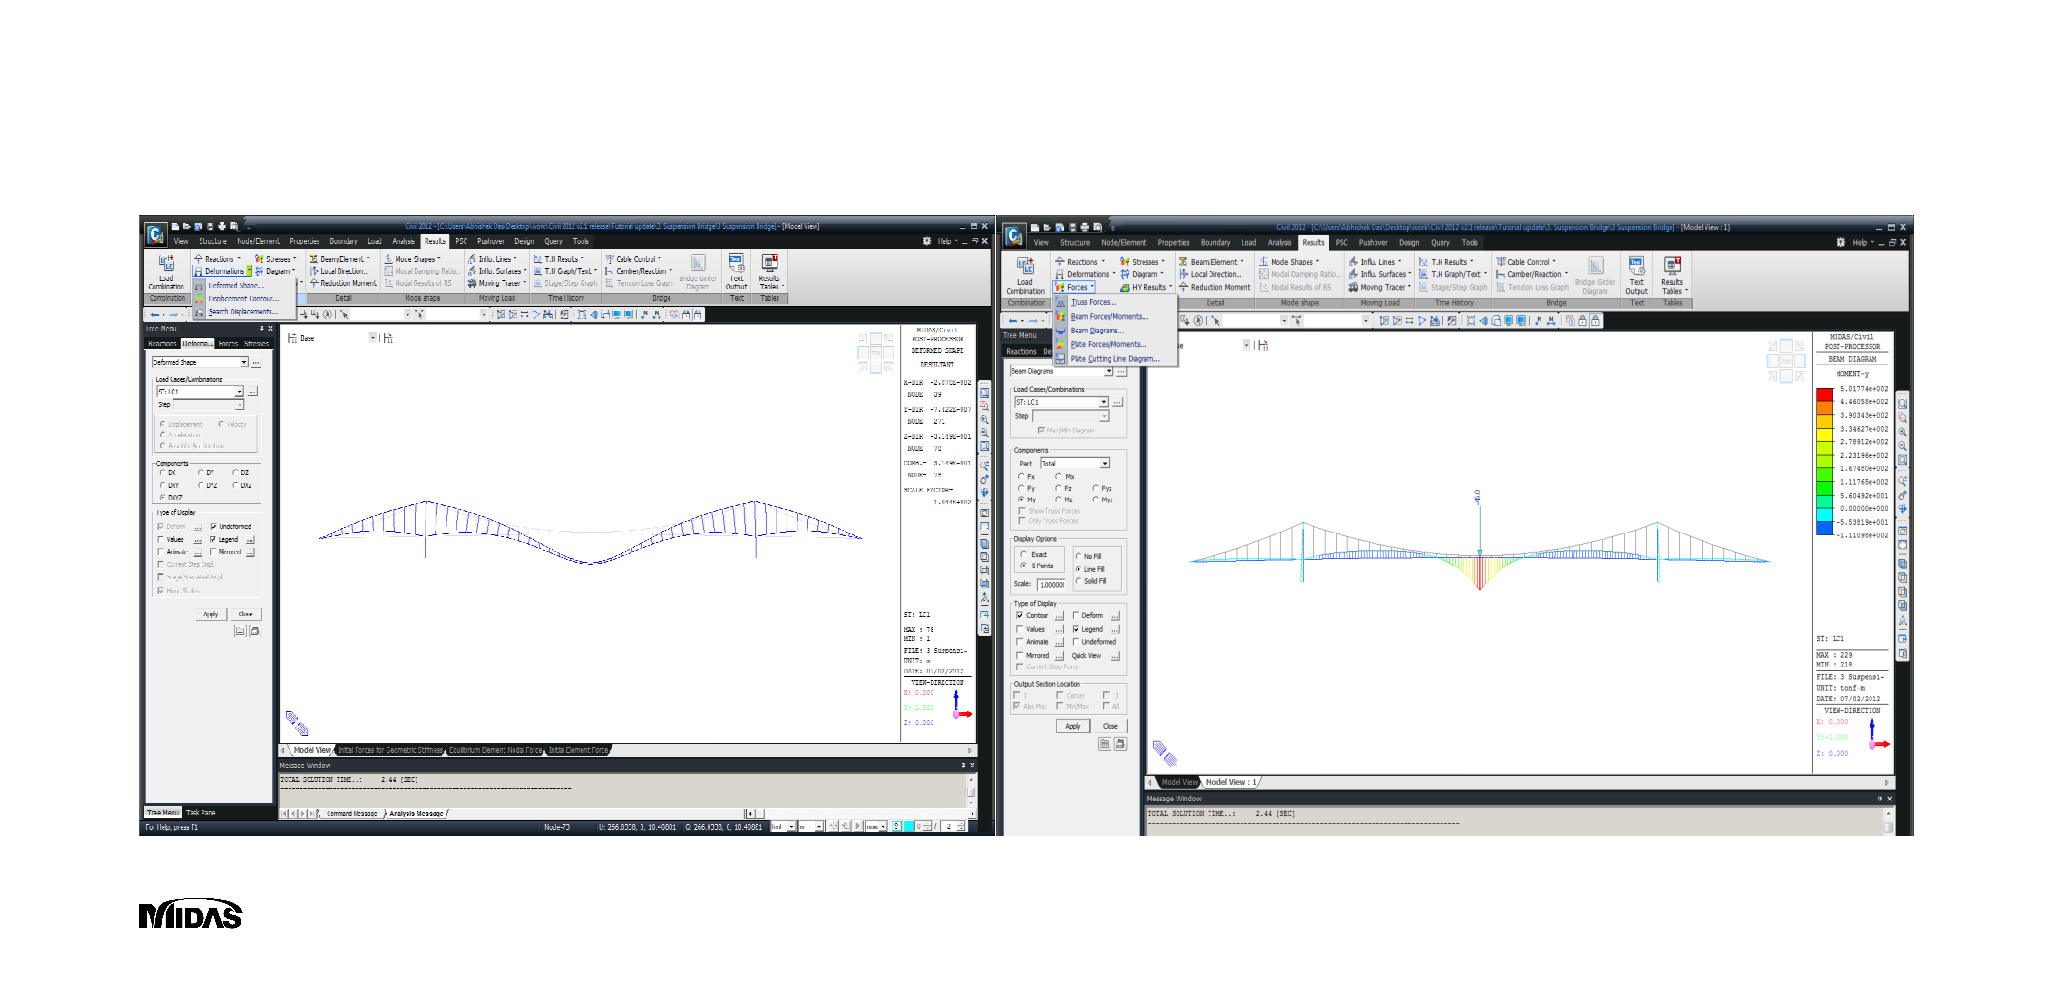
Task: Click the Moving Tracer icon
Action: tap(1382, 287)
